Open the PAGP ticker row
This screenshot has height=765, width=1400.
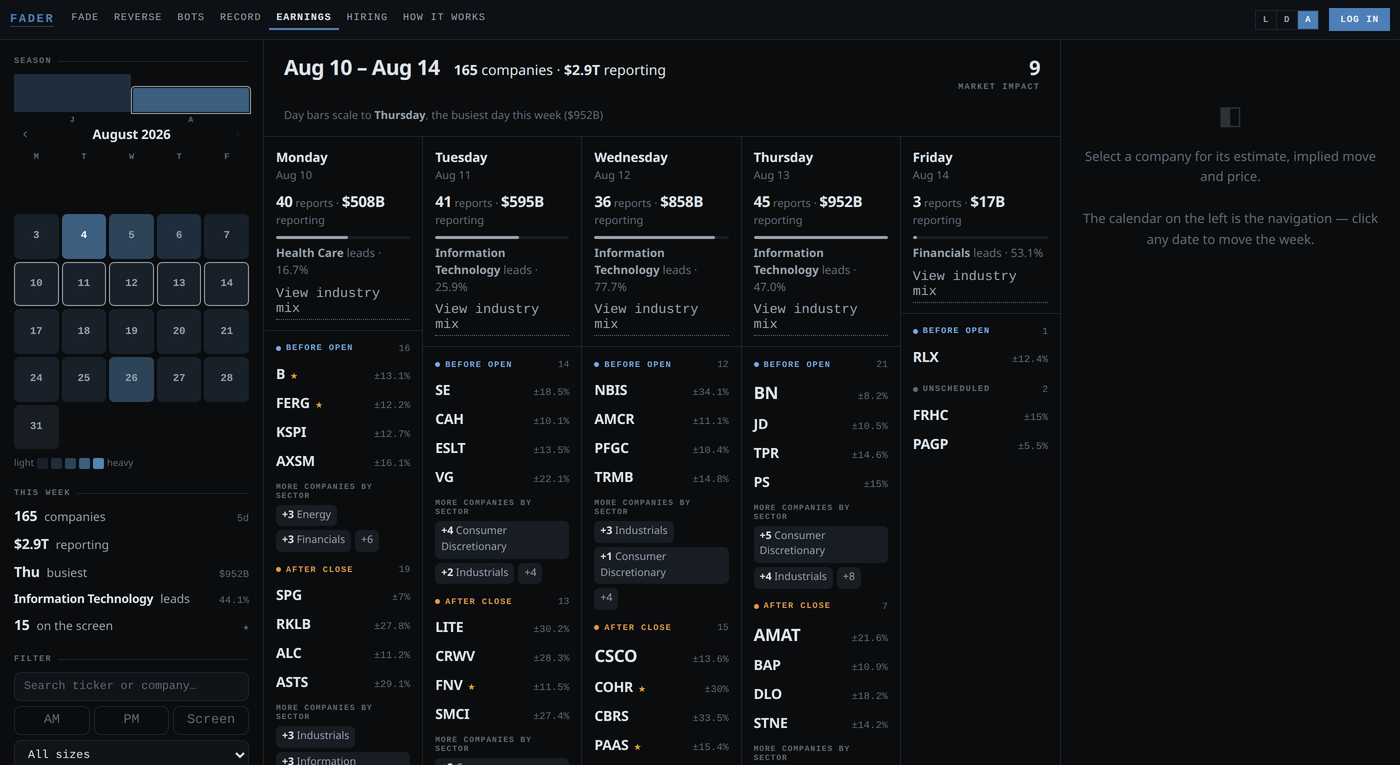980,445
